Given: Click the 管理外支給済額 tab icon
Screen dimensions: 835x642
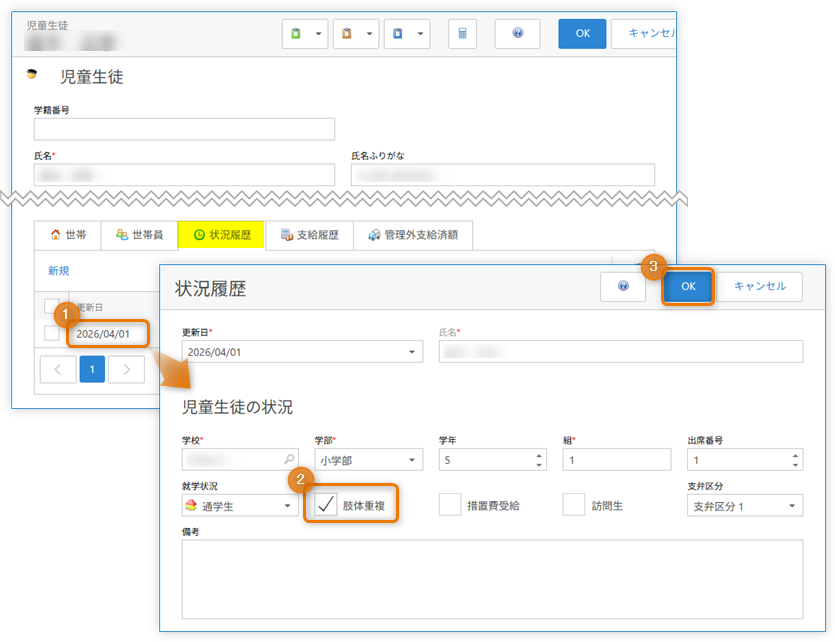Looking at the screenshot, I should pos(374,235).
